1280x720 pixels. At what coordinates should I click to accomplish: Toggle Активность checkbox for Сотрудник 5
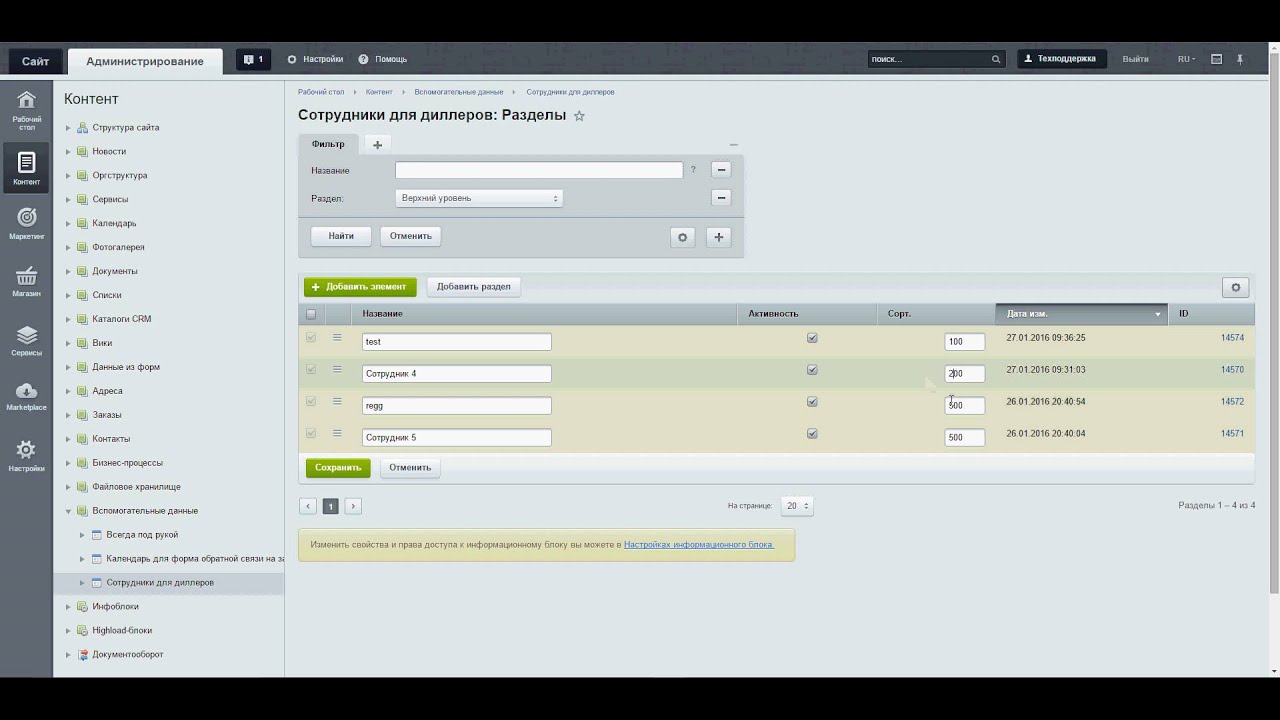click(812, 434)
